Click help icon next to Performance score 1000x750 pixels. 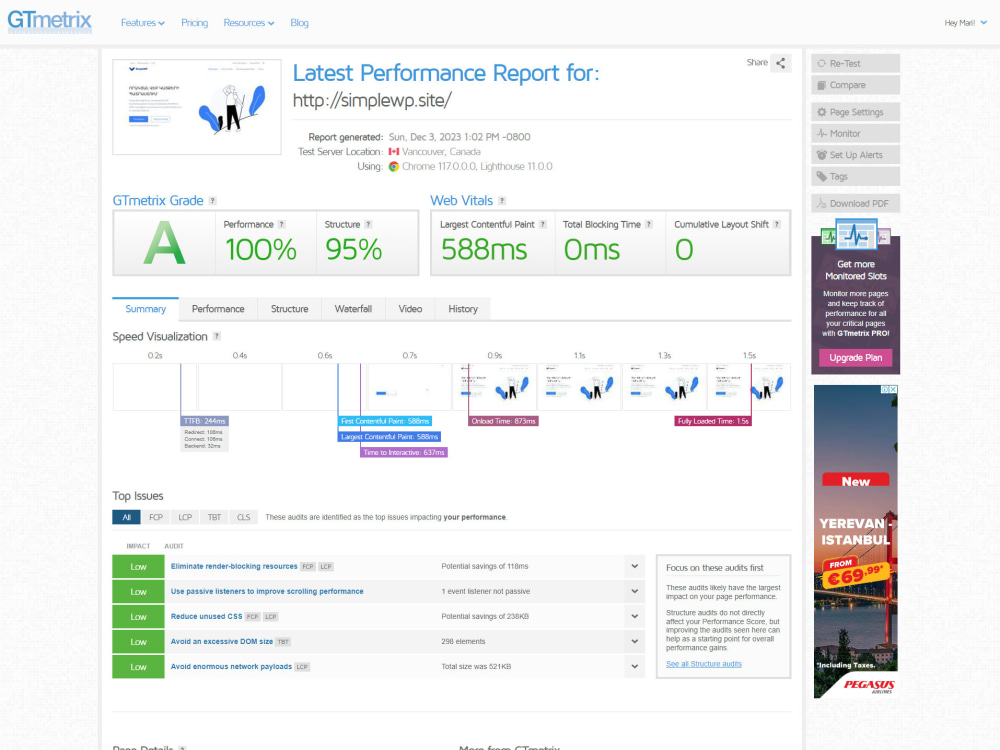pos(281,224)
